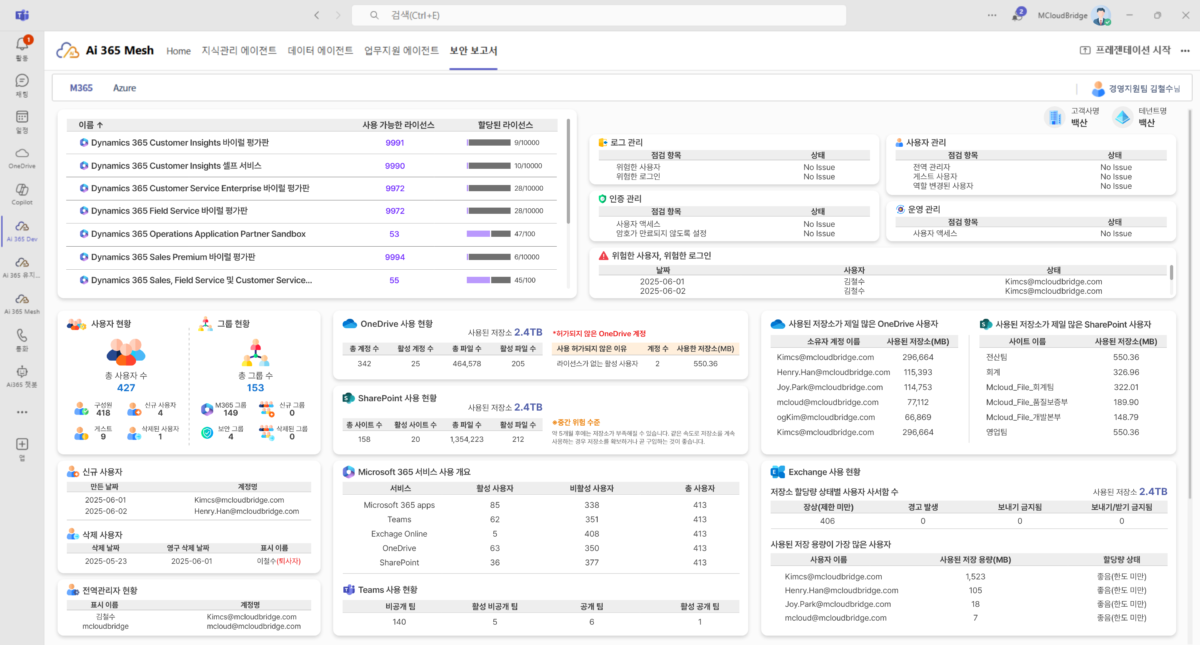Image resolution: width=1200 pixels, height=645 pixels.
Task: Click the 앱 add apps plus icon
Action: pyautogui.click(x=22, y=445)
